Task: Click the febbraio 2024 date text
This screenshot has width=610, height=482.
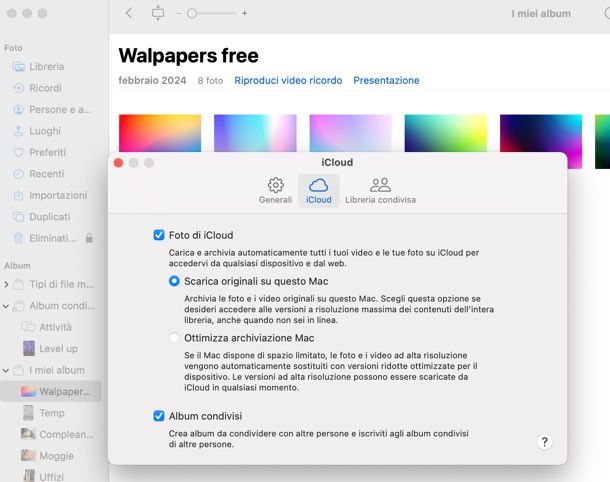Action: point(152,81)
